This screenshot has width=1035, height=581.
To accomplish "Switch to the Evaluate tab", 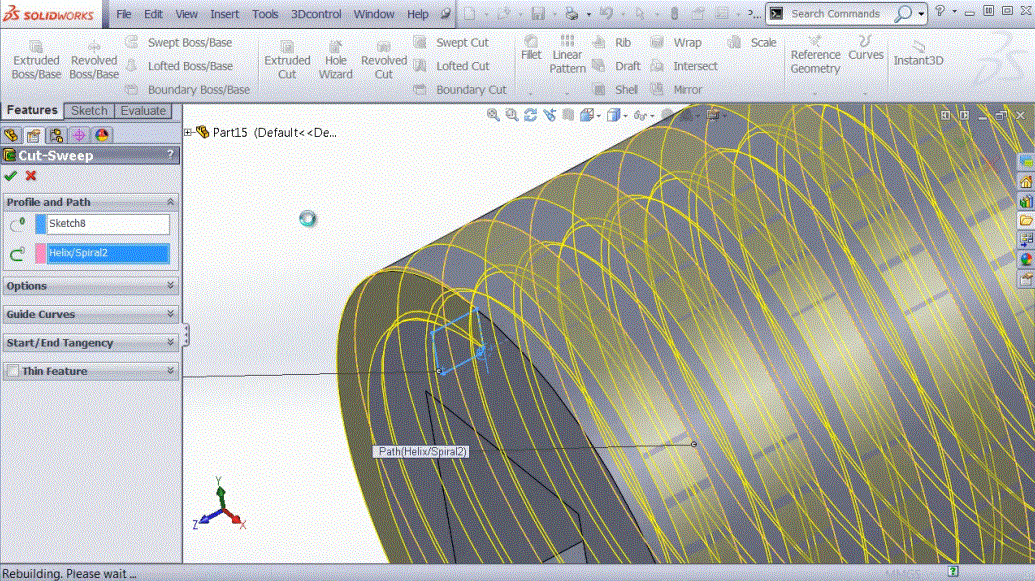I will 143,111.
